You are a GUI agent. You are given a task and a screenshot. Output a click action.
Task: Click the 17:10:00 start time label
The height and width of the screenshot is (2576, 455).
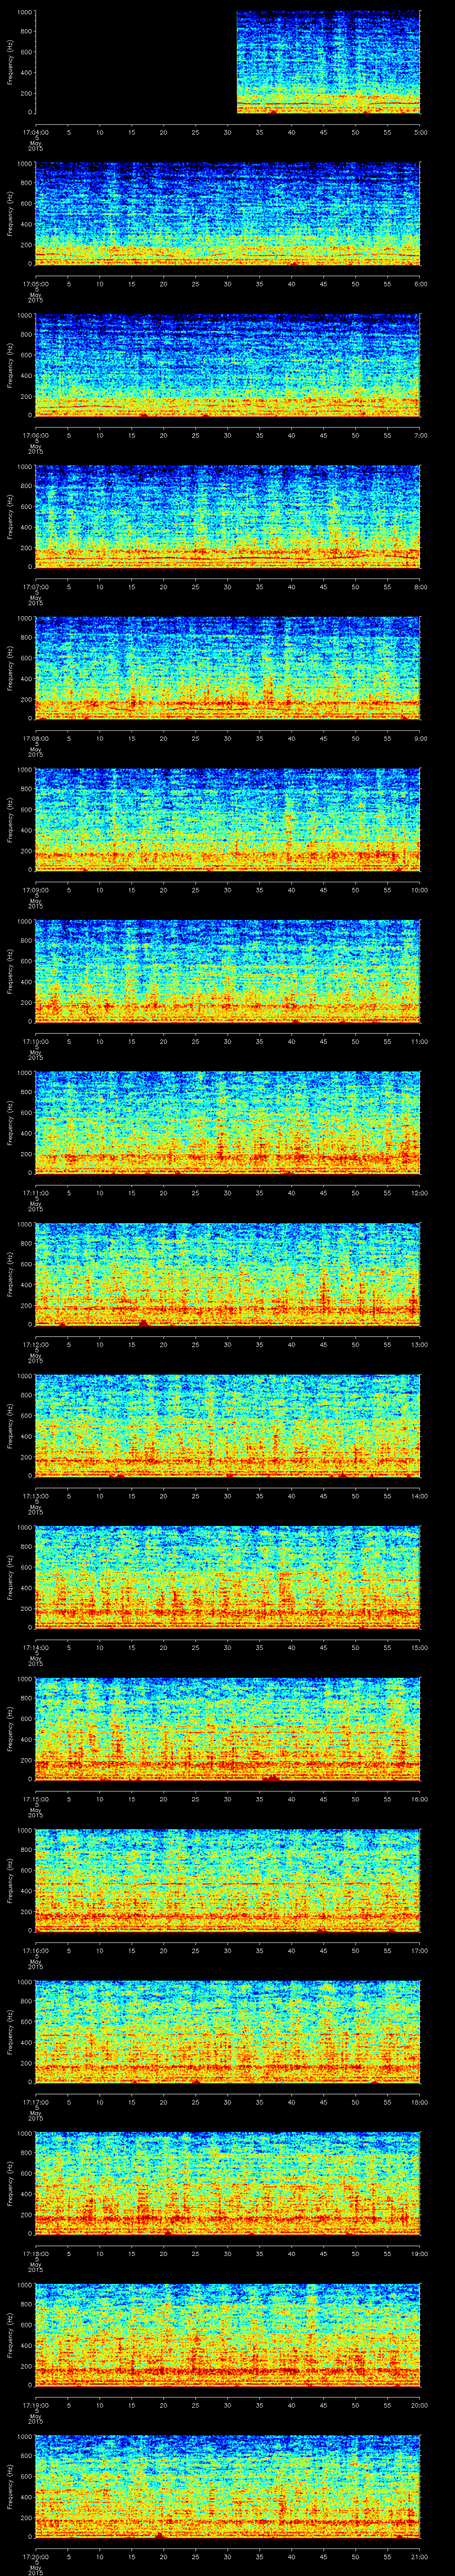(x=35, y=1041)
